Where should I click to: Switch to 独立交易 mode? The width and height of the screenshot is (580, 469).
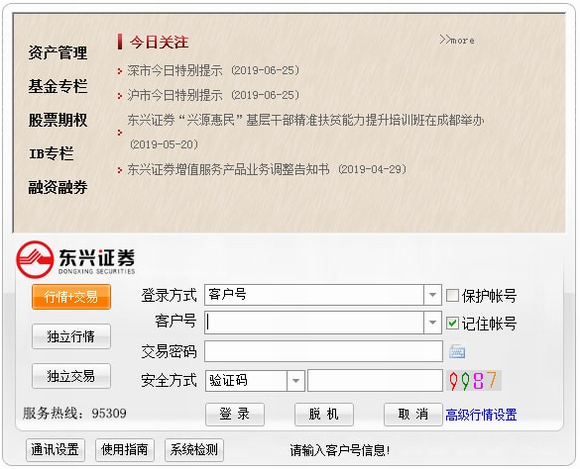(x=71, y=376)
